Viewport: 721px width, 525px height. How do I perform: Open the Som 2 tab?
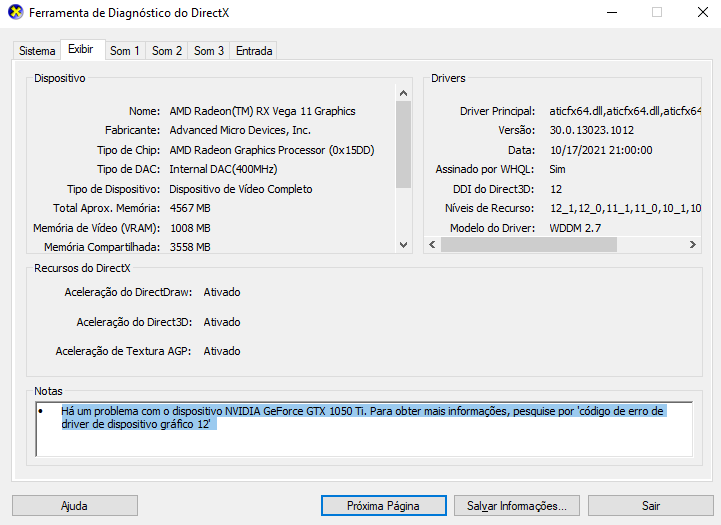pos(167,51)
